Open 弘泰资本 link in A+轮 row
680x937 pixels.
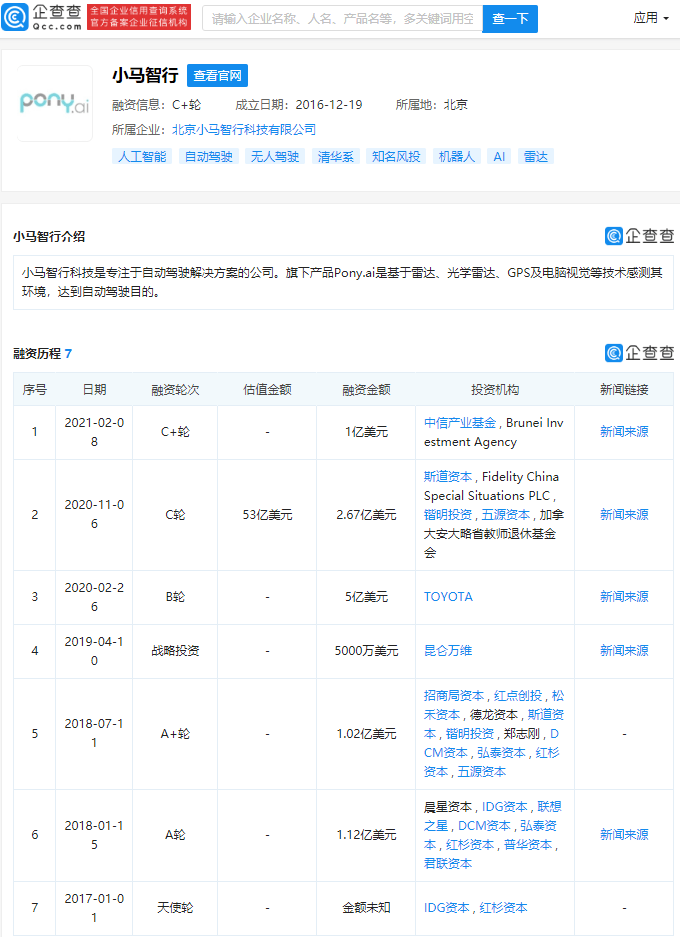[x=501, y=753]
